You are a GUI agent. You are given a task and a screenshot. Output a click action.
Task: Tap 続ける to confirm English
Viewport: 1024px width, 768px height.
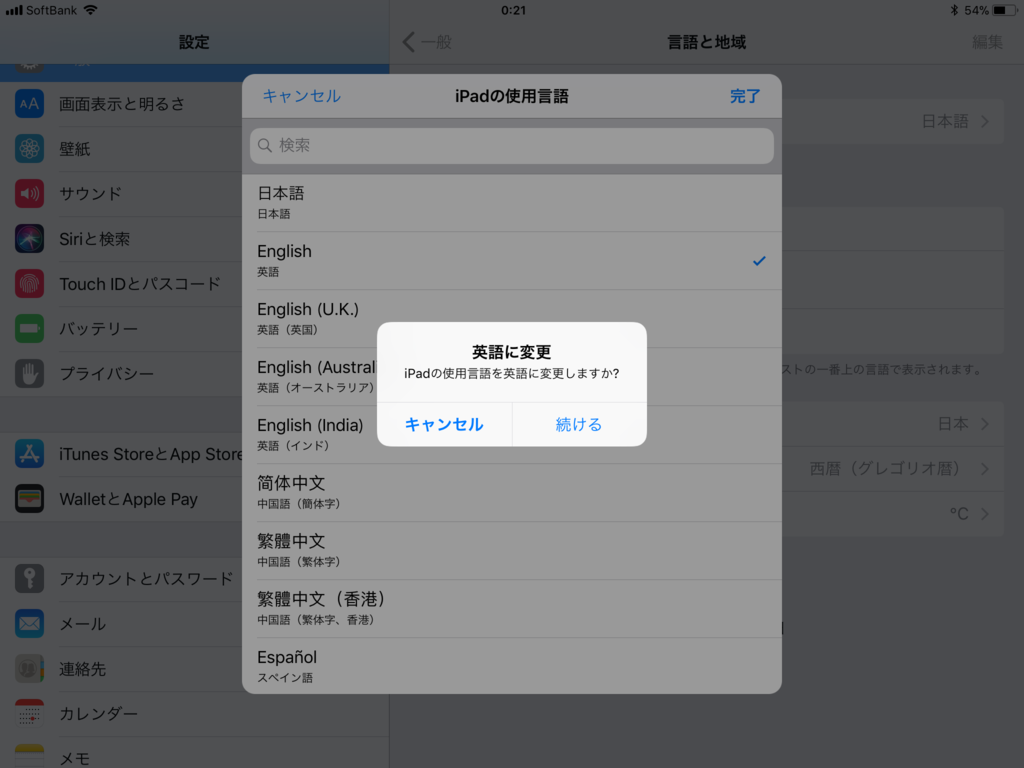point(579,424)
